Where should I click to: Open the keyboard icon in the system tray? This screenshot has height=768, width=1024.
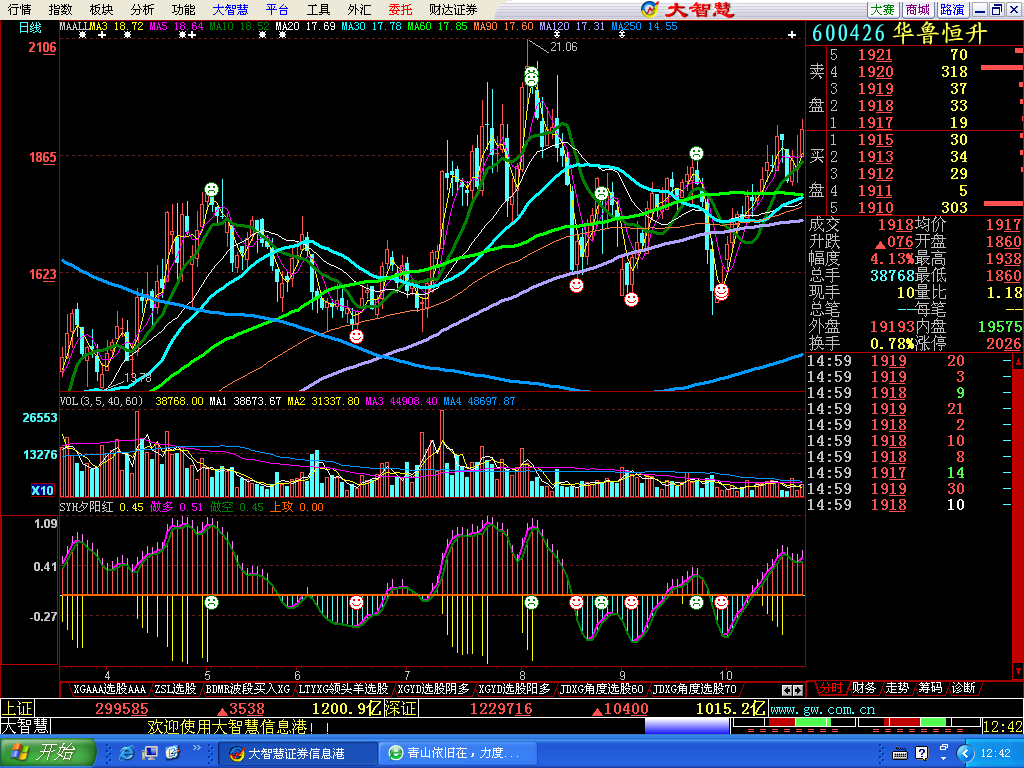[899, 754]
